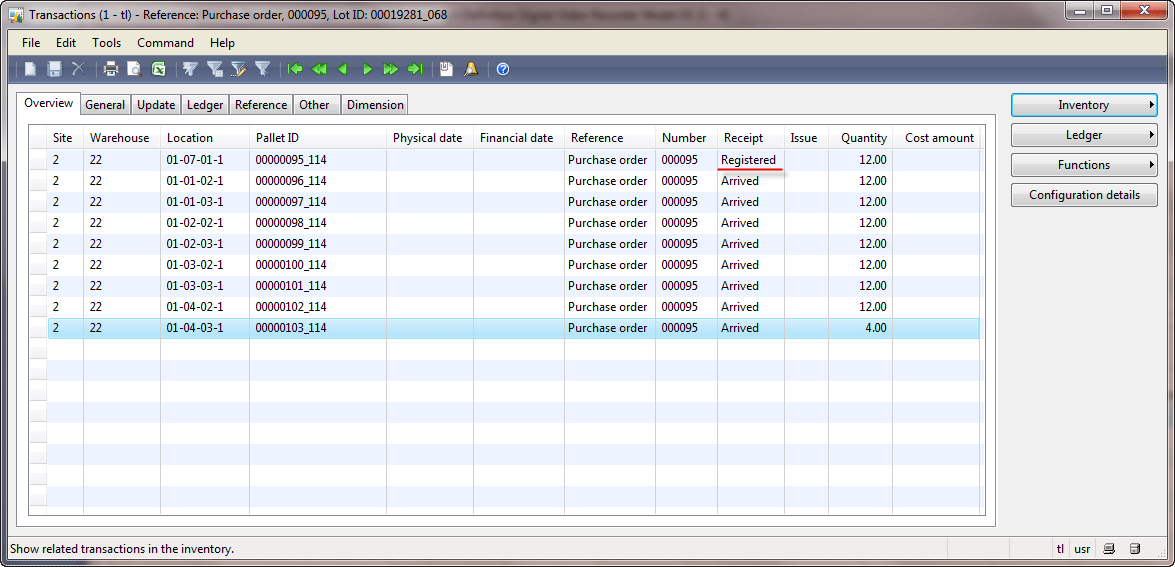The height and width of the screenshot is (567, 1175).
Task: Open the Help menu
Action: 223,43
